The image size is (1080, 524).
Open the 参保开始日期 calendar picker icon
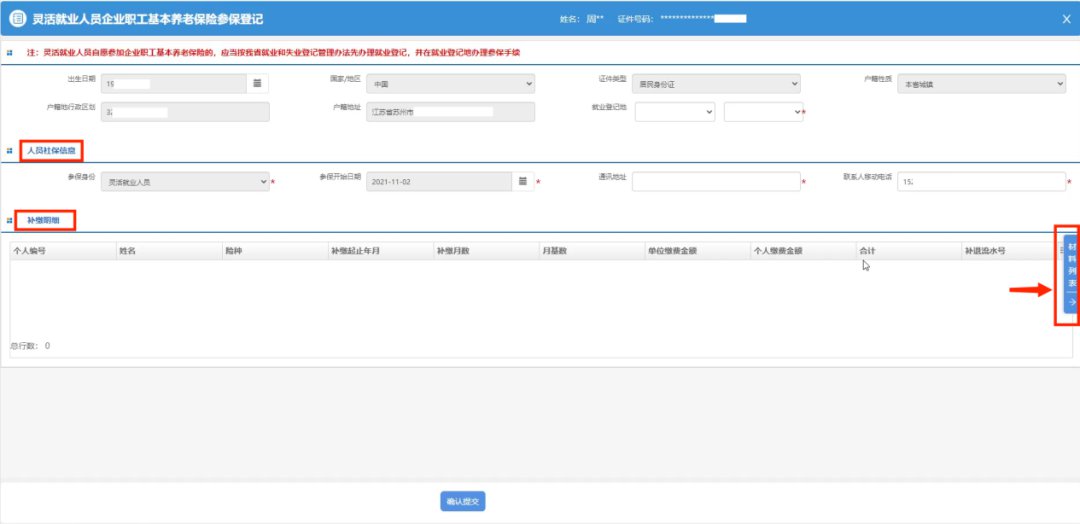click(x=522, y=181)
